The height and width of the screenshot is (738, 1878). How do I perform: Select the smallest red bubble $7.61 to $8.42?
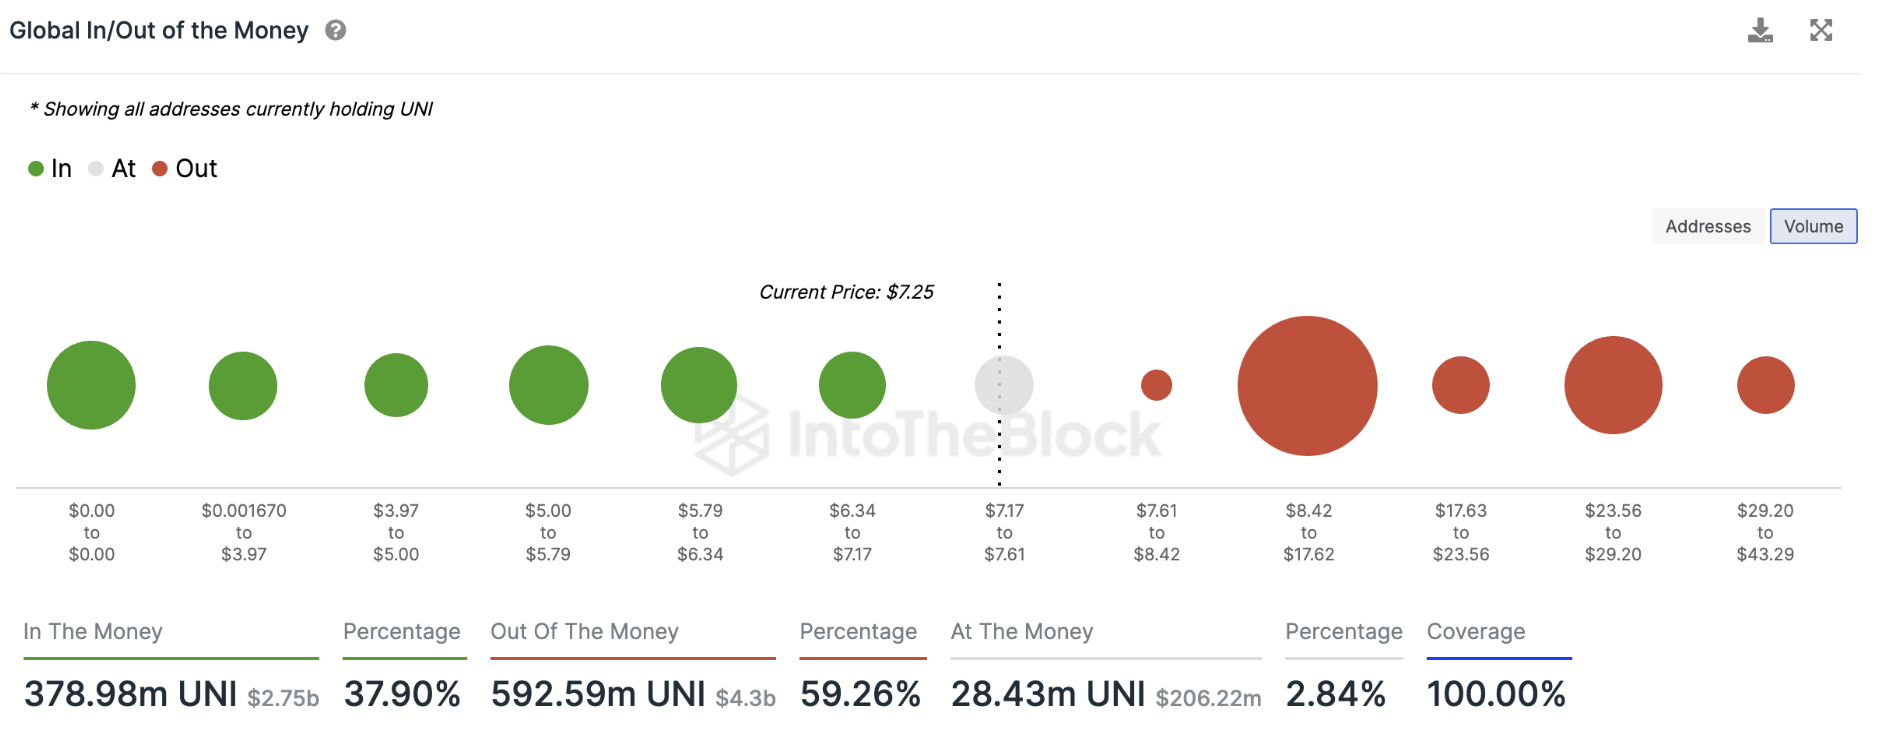[1156, 385]
